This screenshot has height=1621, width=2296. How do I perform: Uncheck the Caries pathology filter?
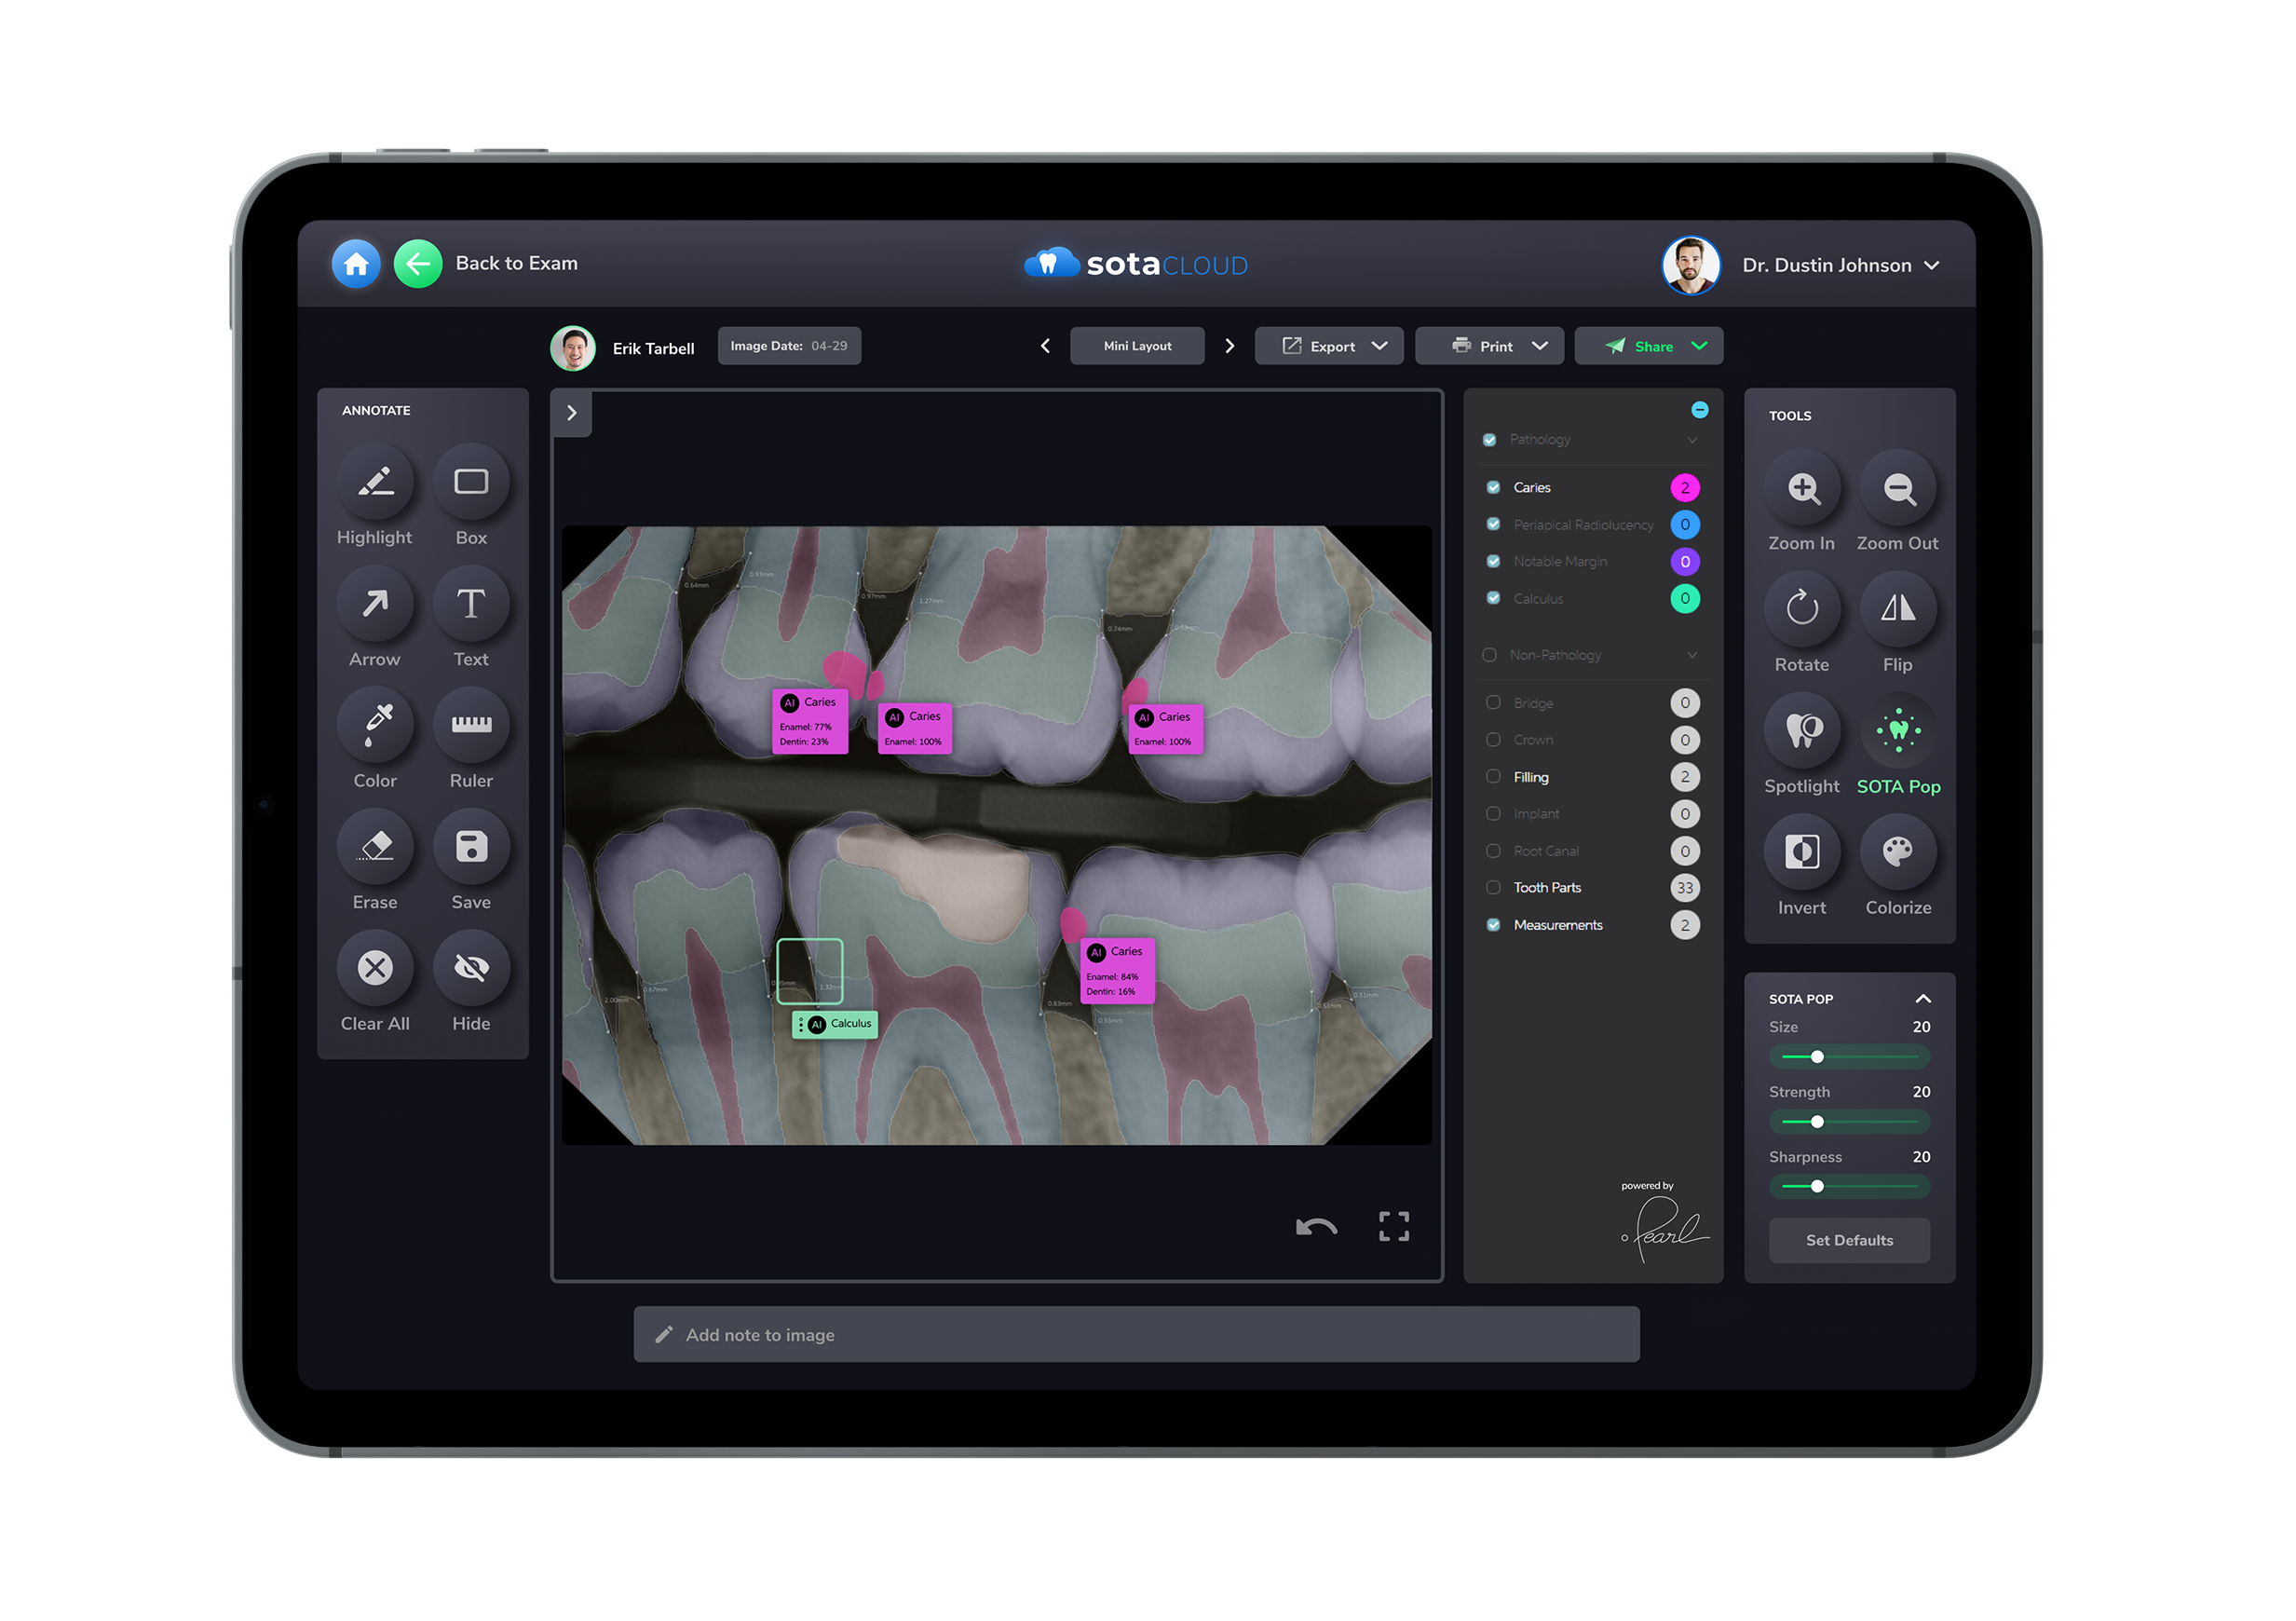pos(1493,487)
